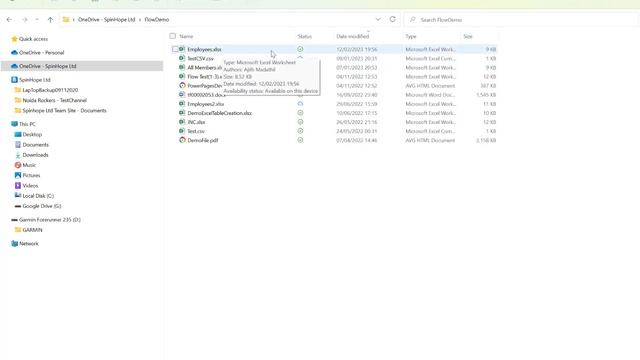Open Local Disk (C:) in sidebar
This screenshot has height=360, width=640.
38,196
